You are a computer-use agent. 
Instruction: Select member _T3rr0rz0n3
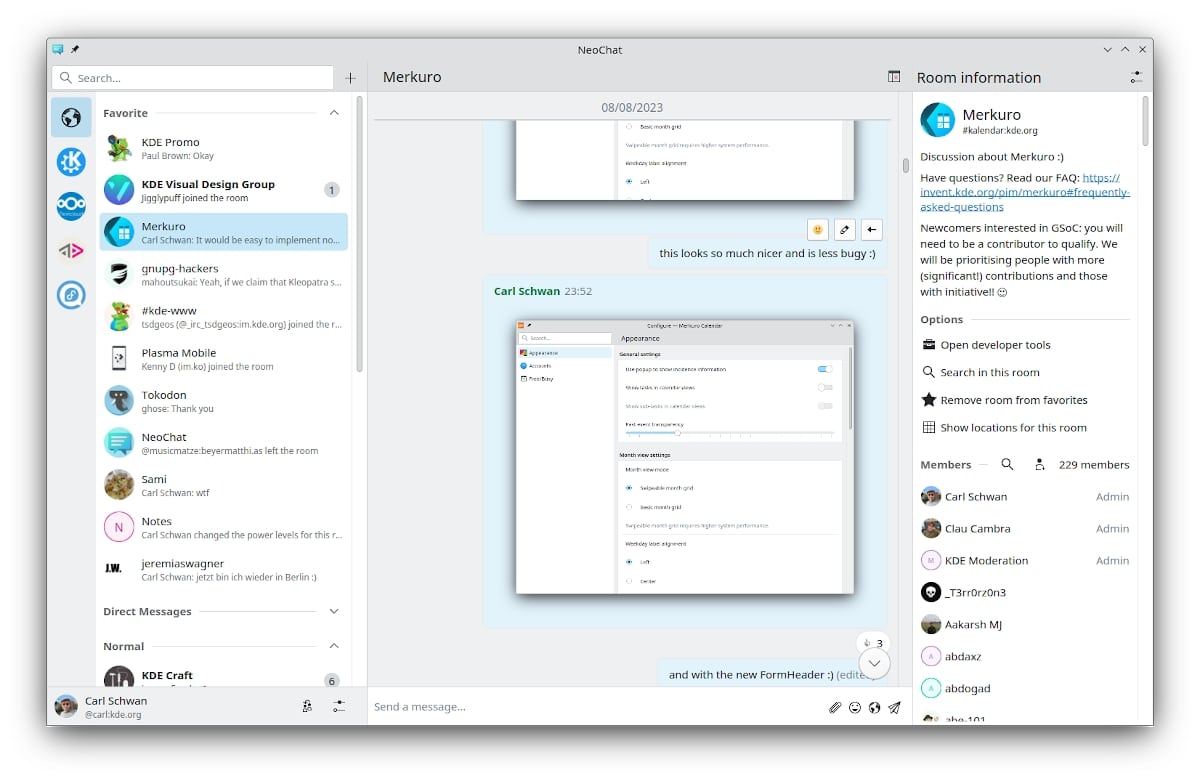[1025, 593]
